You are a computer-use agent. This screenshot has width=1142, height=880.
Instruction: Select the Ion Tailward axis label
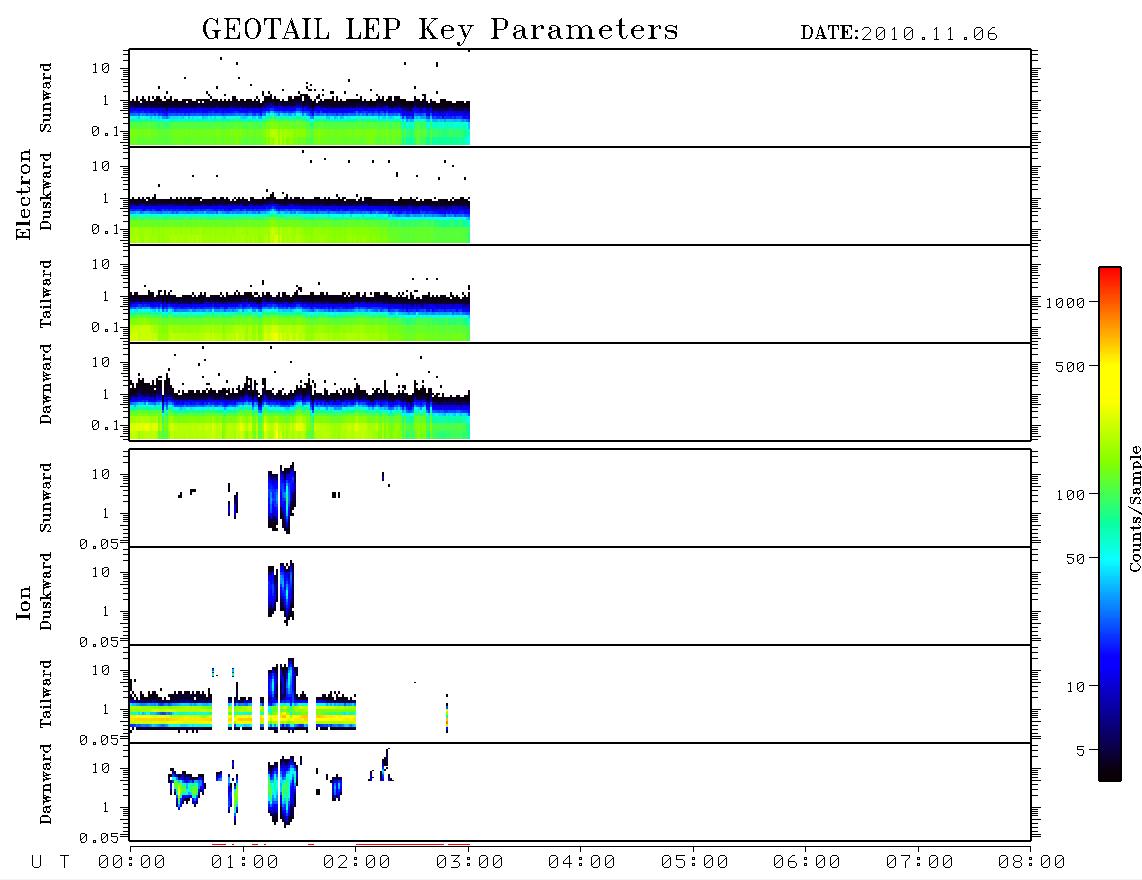tap(46, 694)
